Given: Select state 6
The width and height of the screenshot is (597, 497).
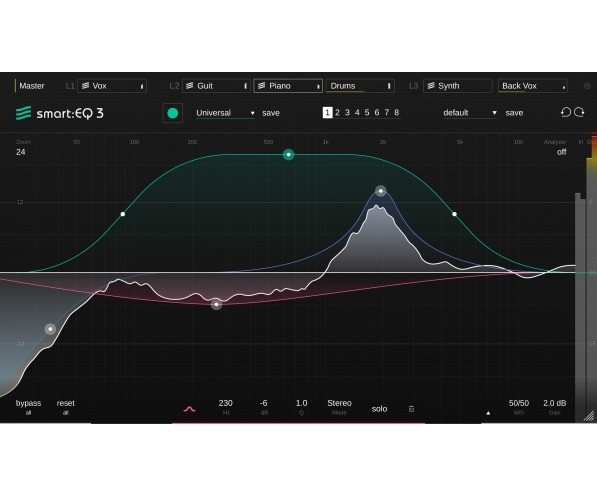Looking at the screenshot, I should click(377, 112).
